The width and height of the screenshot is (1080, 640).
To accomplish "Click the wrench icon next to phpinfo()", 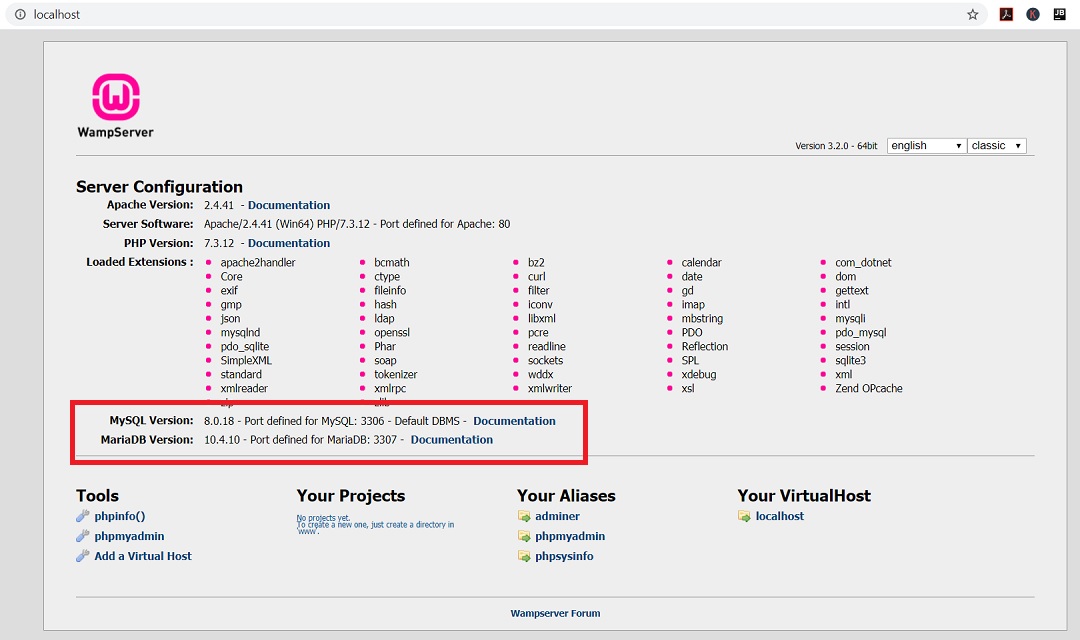I will 83,516.
